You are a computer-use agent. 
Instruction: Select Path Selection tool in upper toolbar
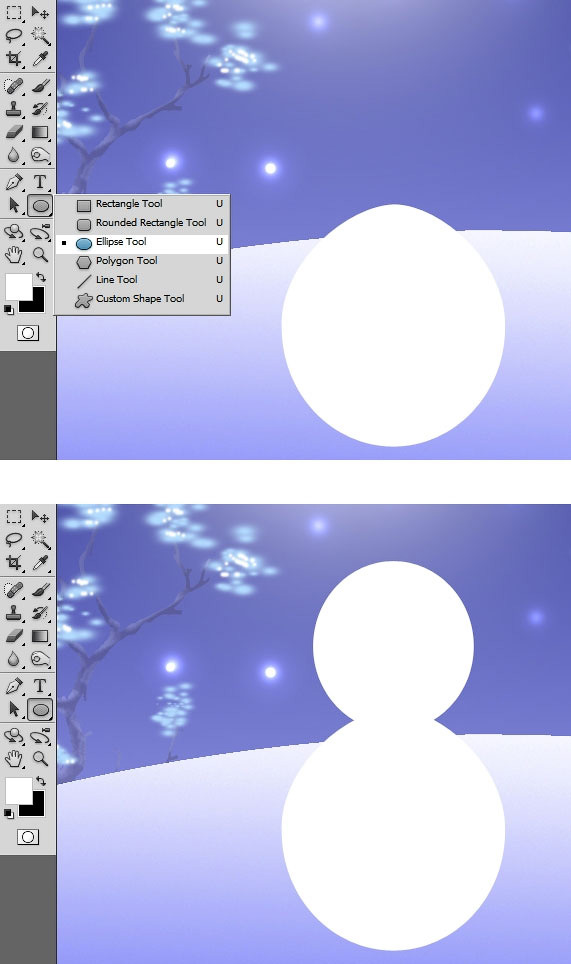pyautogui.click(x=14, y=205)
